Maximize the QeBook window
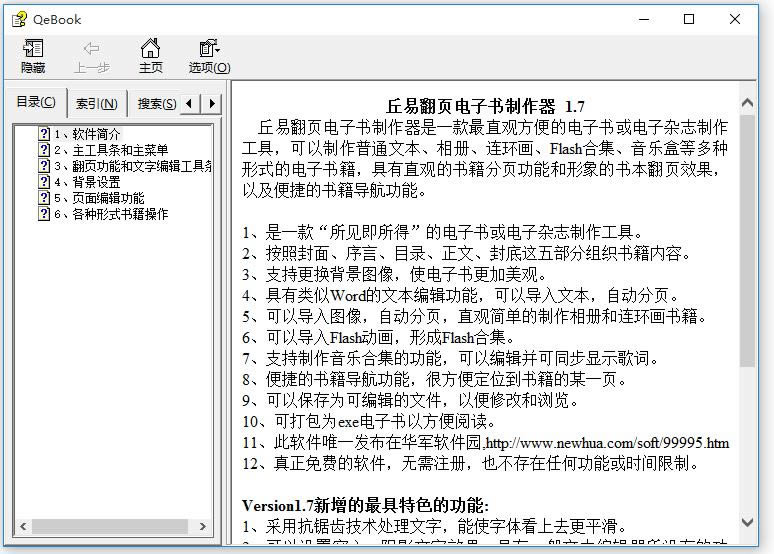This screenshot has width=774, height=554. pyautogui.click(x=689, y=19)
